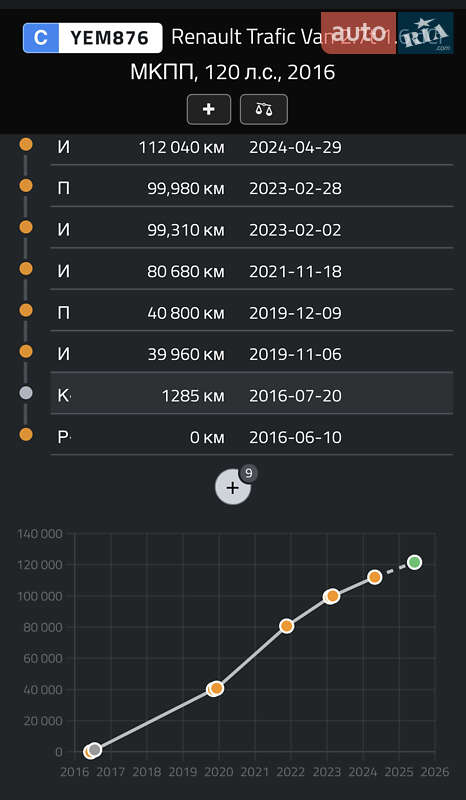Click the МКПП, 120 л.с., 2016 subtitle

233,72
